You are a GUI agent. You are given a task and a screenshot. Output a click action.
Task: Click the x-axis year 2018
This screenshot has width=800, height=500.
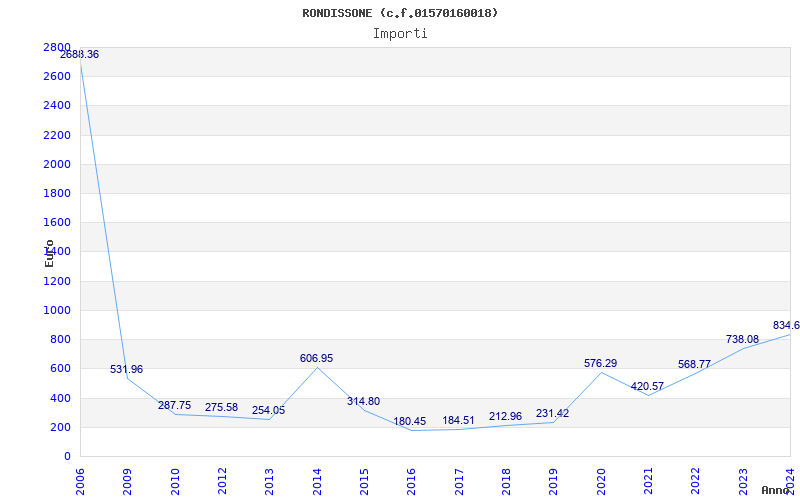pos(507,482)
